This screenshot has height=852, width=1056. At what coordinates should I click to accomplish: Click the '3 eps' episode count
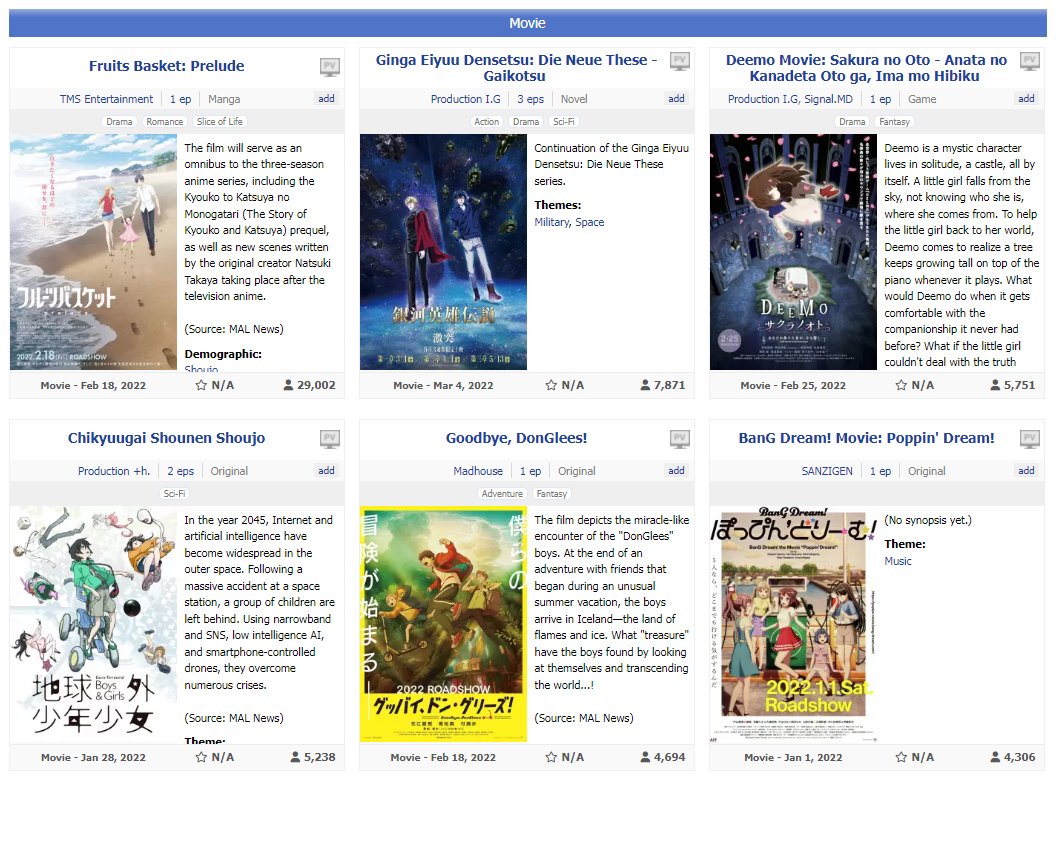(x=531, y=99)
